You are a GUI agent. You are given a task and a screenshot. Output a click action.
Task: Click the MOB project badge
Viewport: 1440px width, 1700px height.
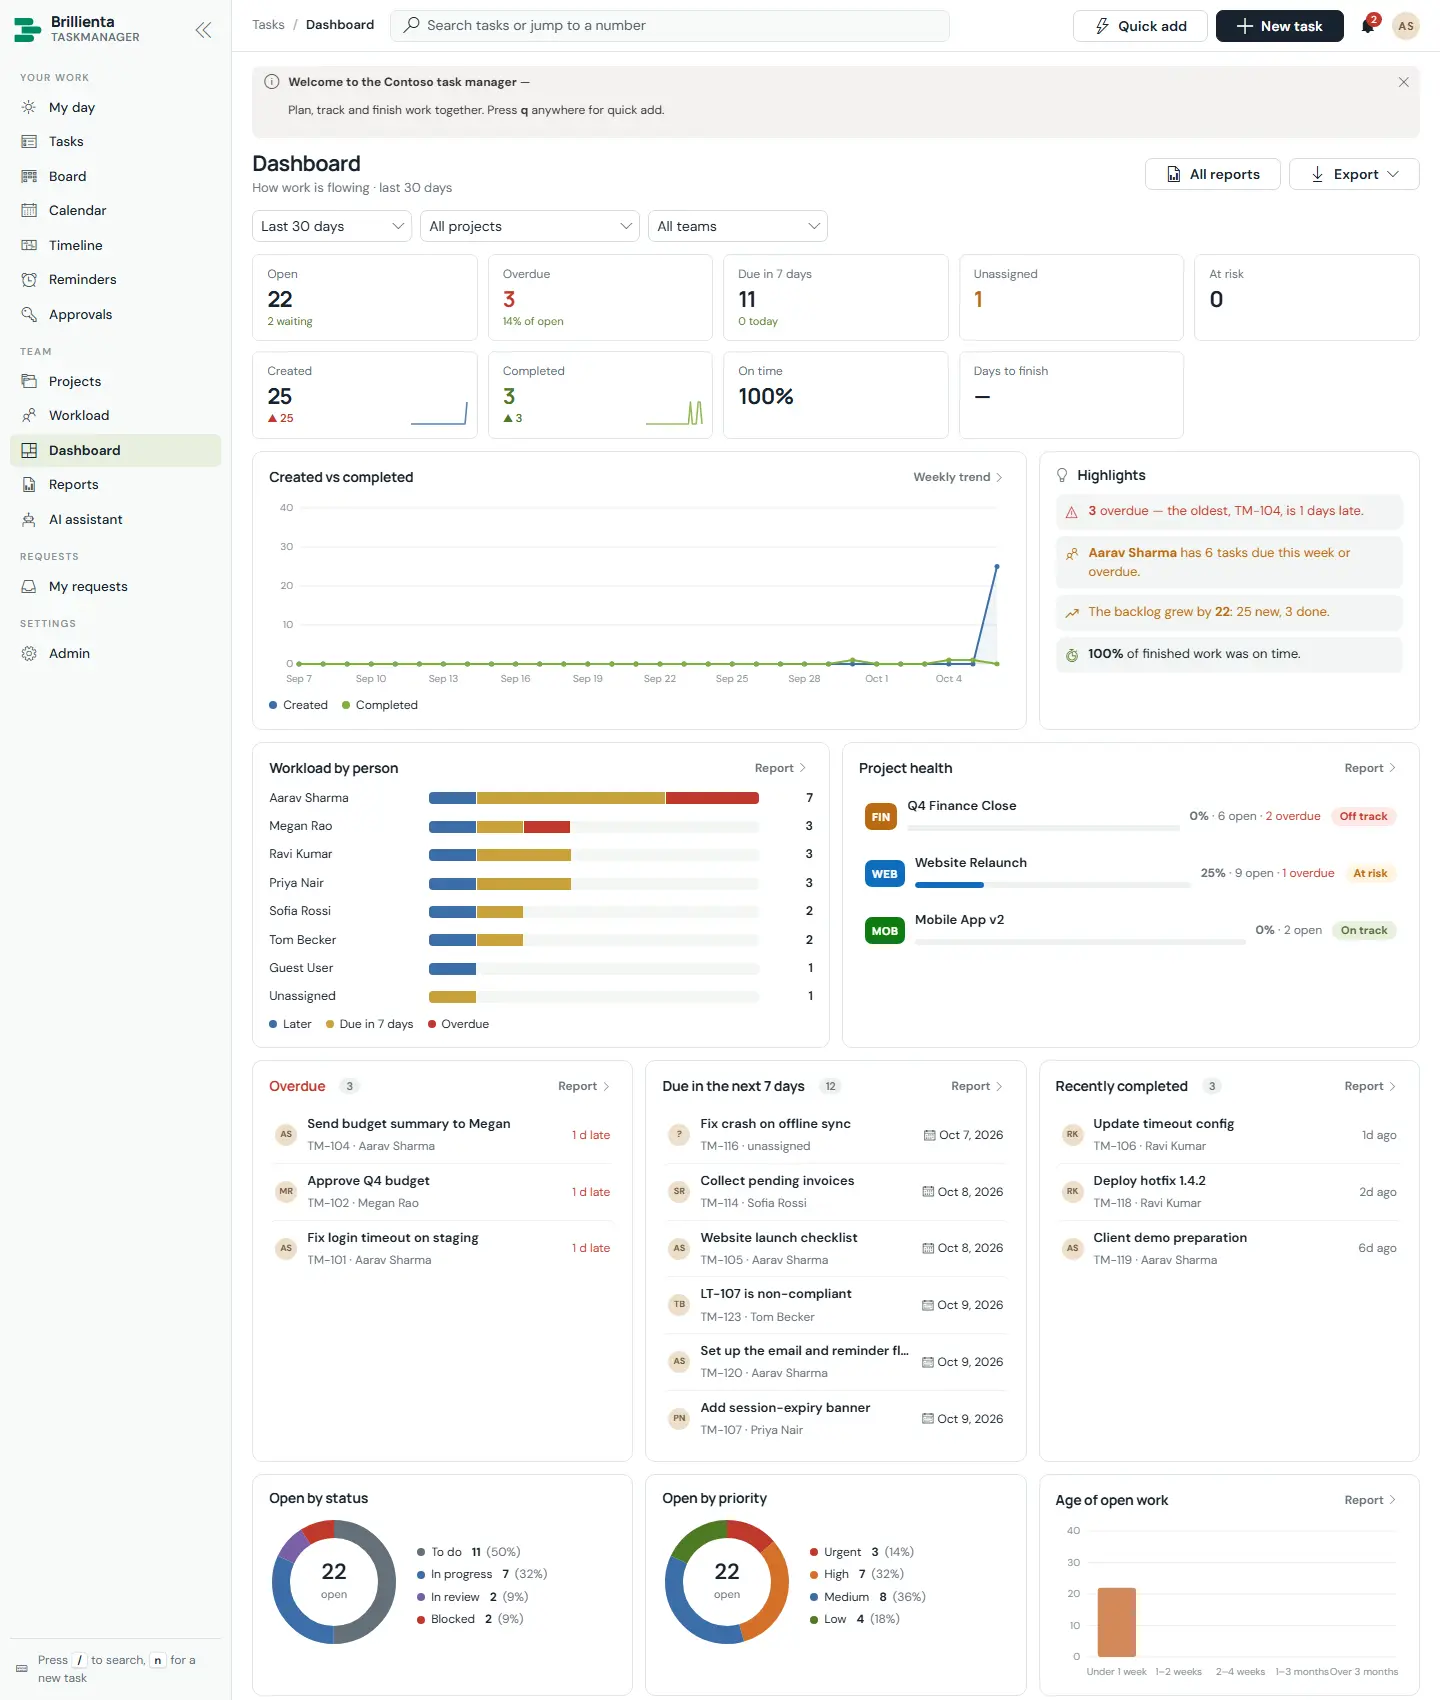[x=885, y=931]
